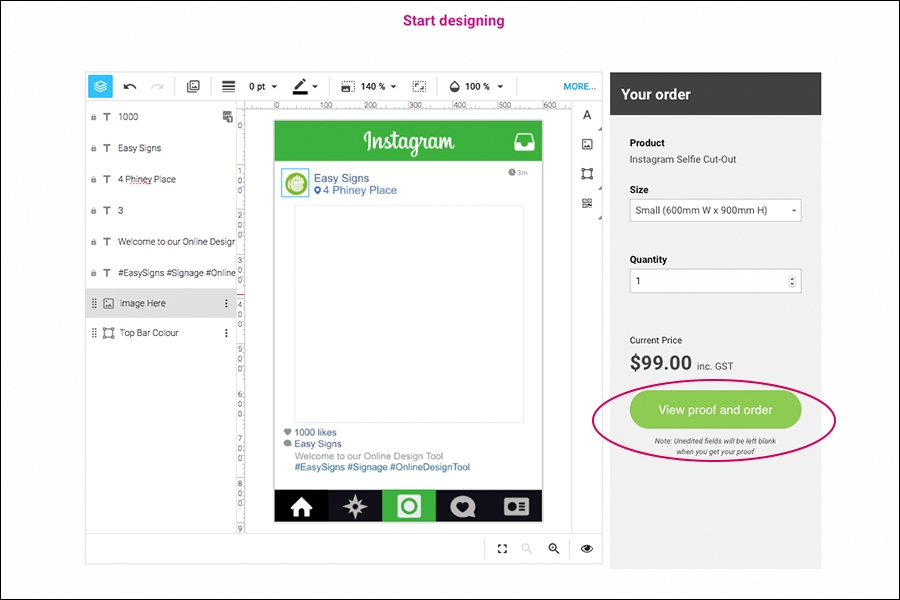This screenshot has height=600, width=900.
Task: Click the inbox tray icon in green bar
Action: click(x=524, y=141)
